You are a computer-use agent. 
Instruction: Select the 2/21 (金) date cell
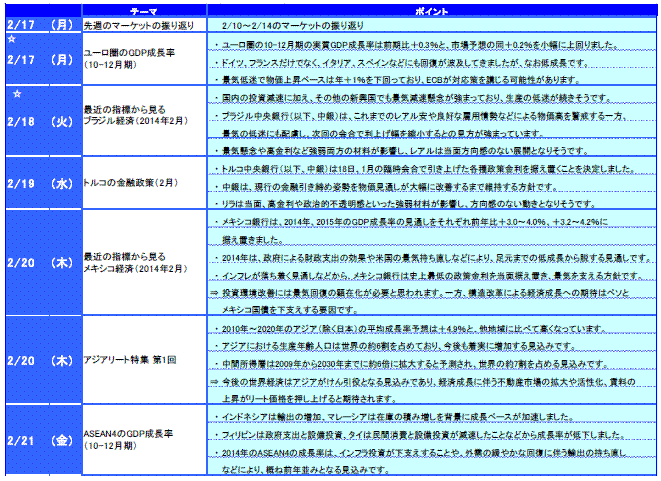click(40, 439)
